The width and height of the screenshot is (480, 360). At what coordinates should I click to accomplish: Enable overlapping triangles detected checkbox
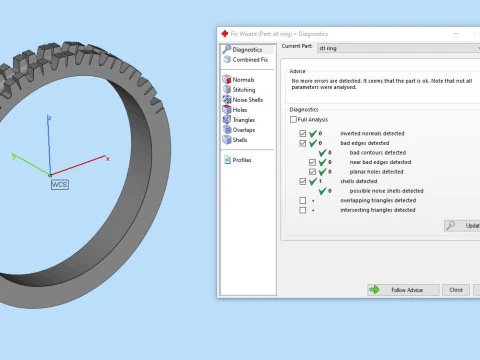[303, 200]
